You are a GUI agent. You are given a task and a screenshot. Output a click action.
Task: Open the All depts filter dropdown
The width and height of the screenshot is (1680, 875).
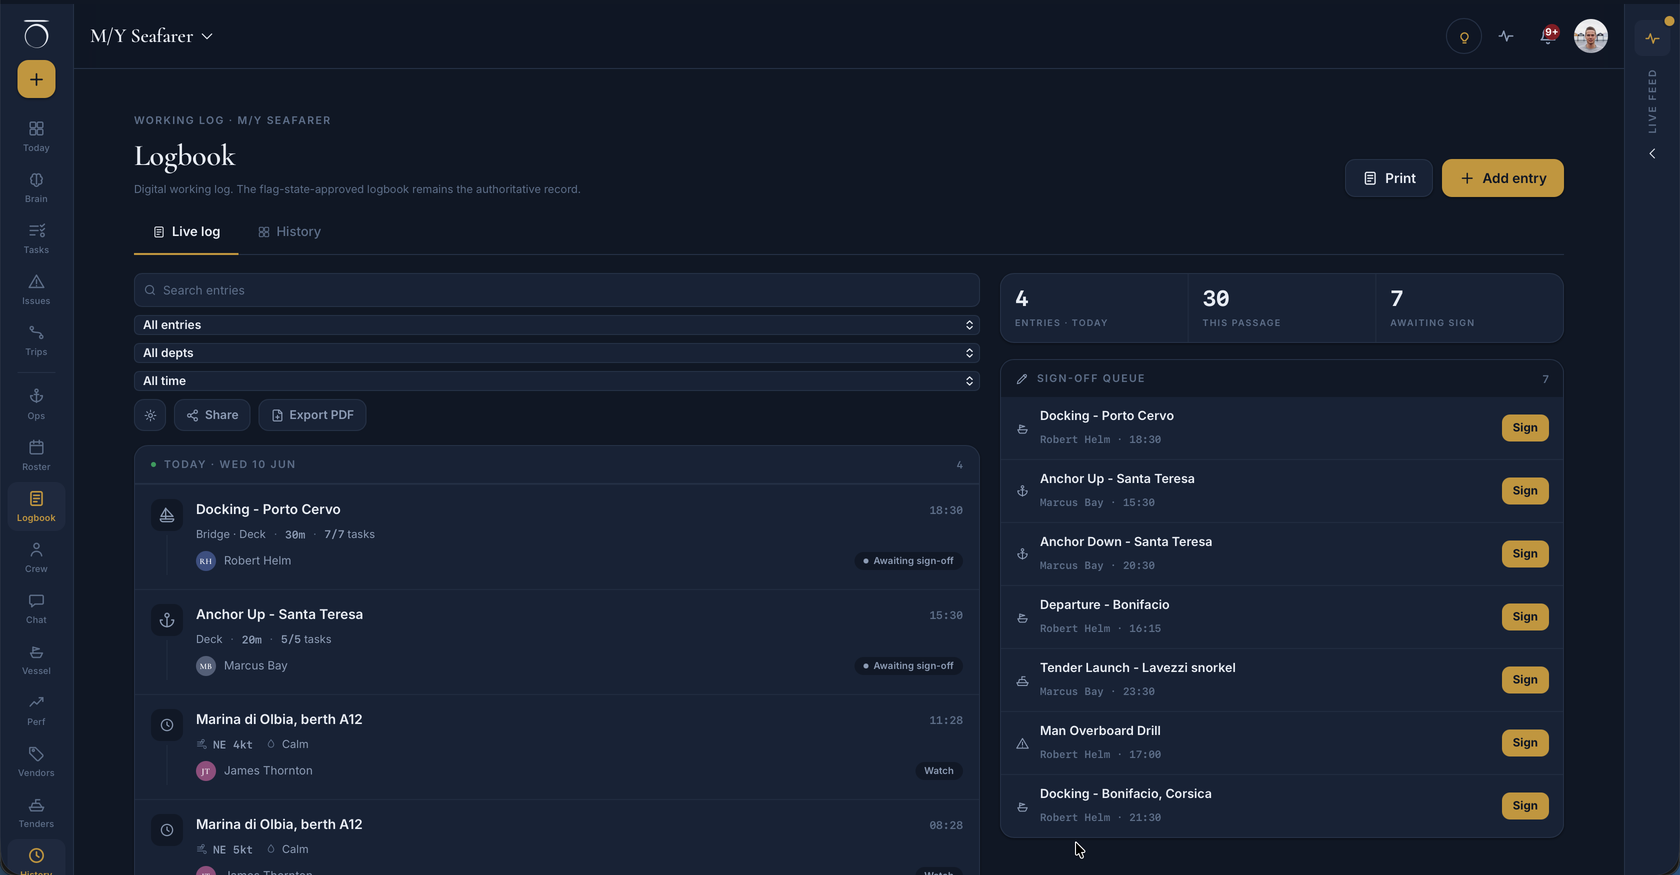[x=557, y=353]
